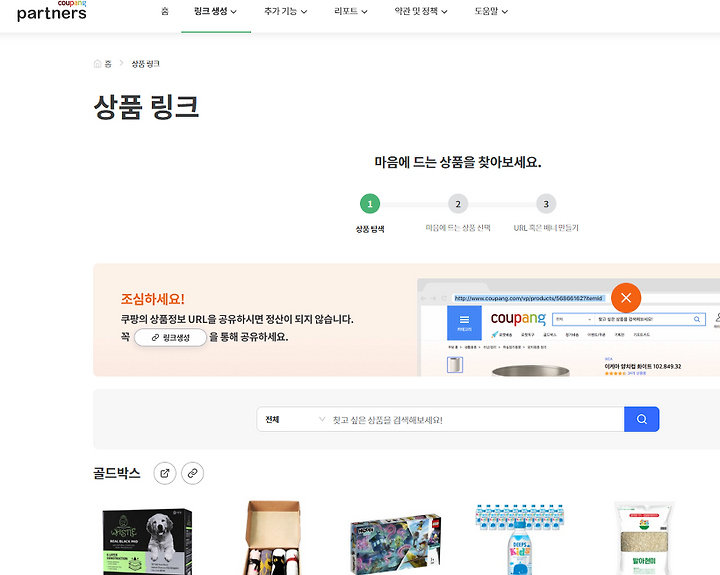This screenshot has height=575, width=720.
Task: Open the 홈 menu item
Action: 165,11
